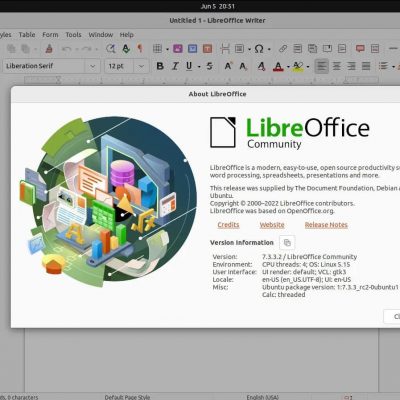Viewport: 400px width, 400px height.
Task: Toggle Bold formatting
Action: point(160,66)
